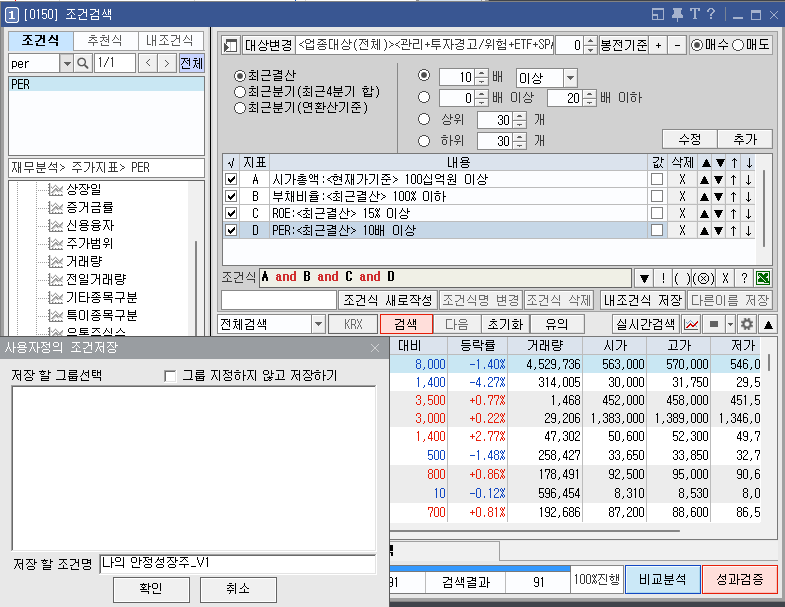The height and width of the screenshot is (607, 785).
Task: Open the 이상 comparison dropdown
Action: click(x=570, y=78)
